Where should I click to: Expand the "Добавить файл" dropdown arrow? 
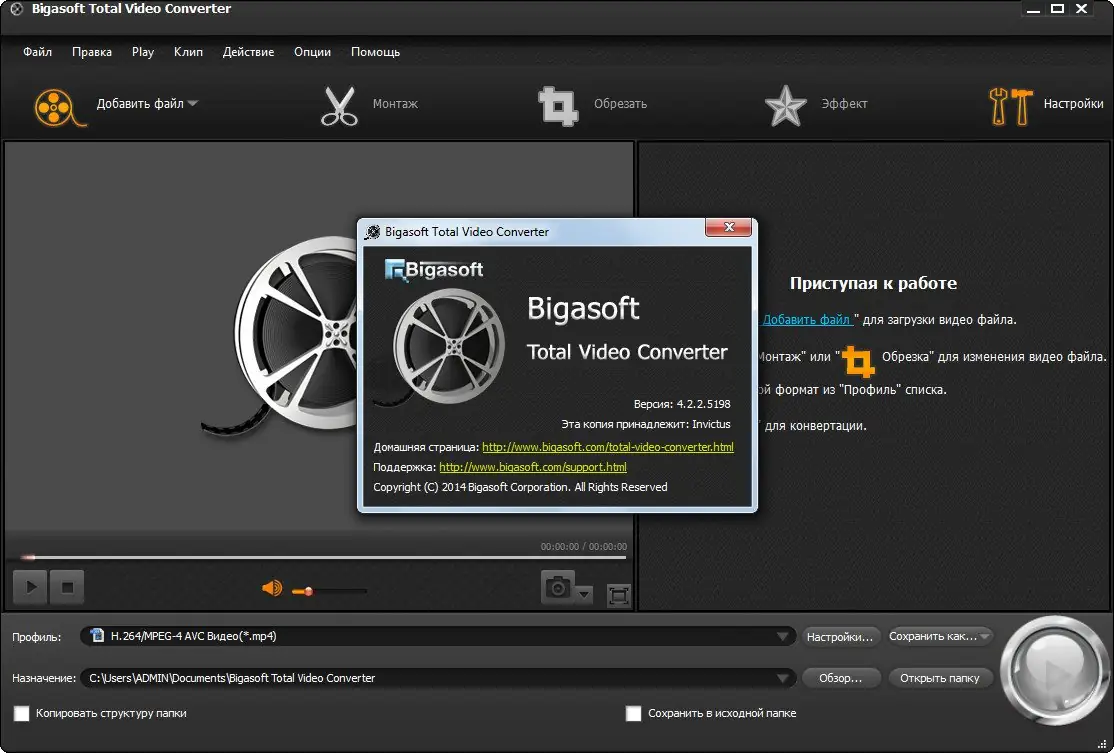[x=193, y=104]
